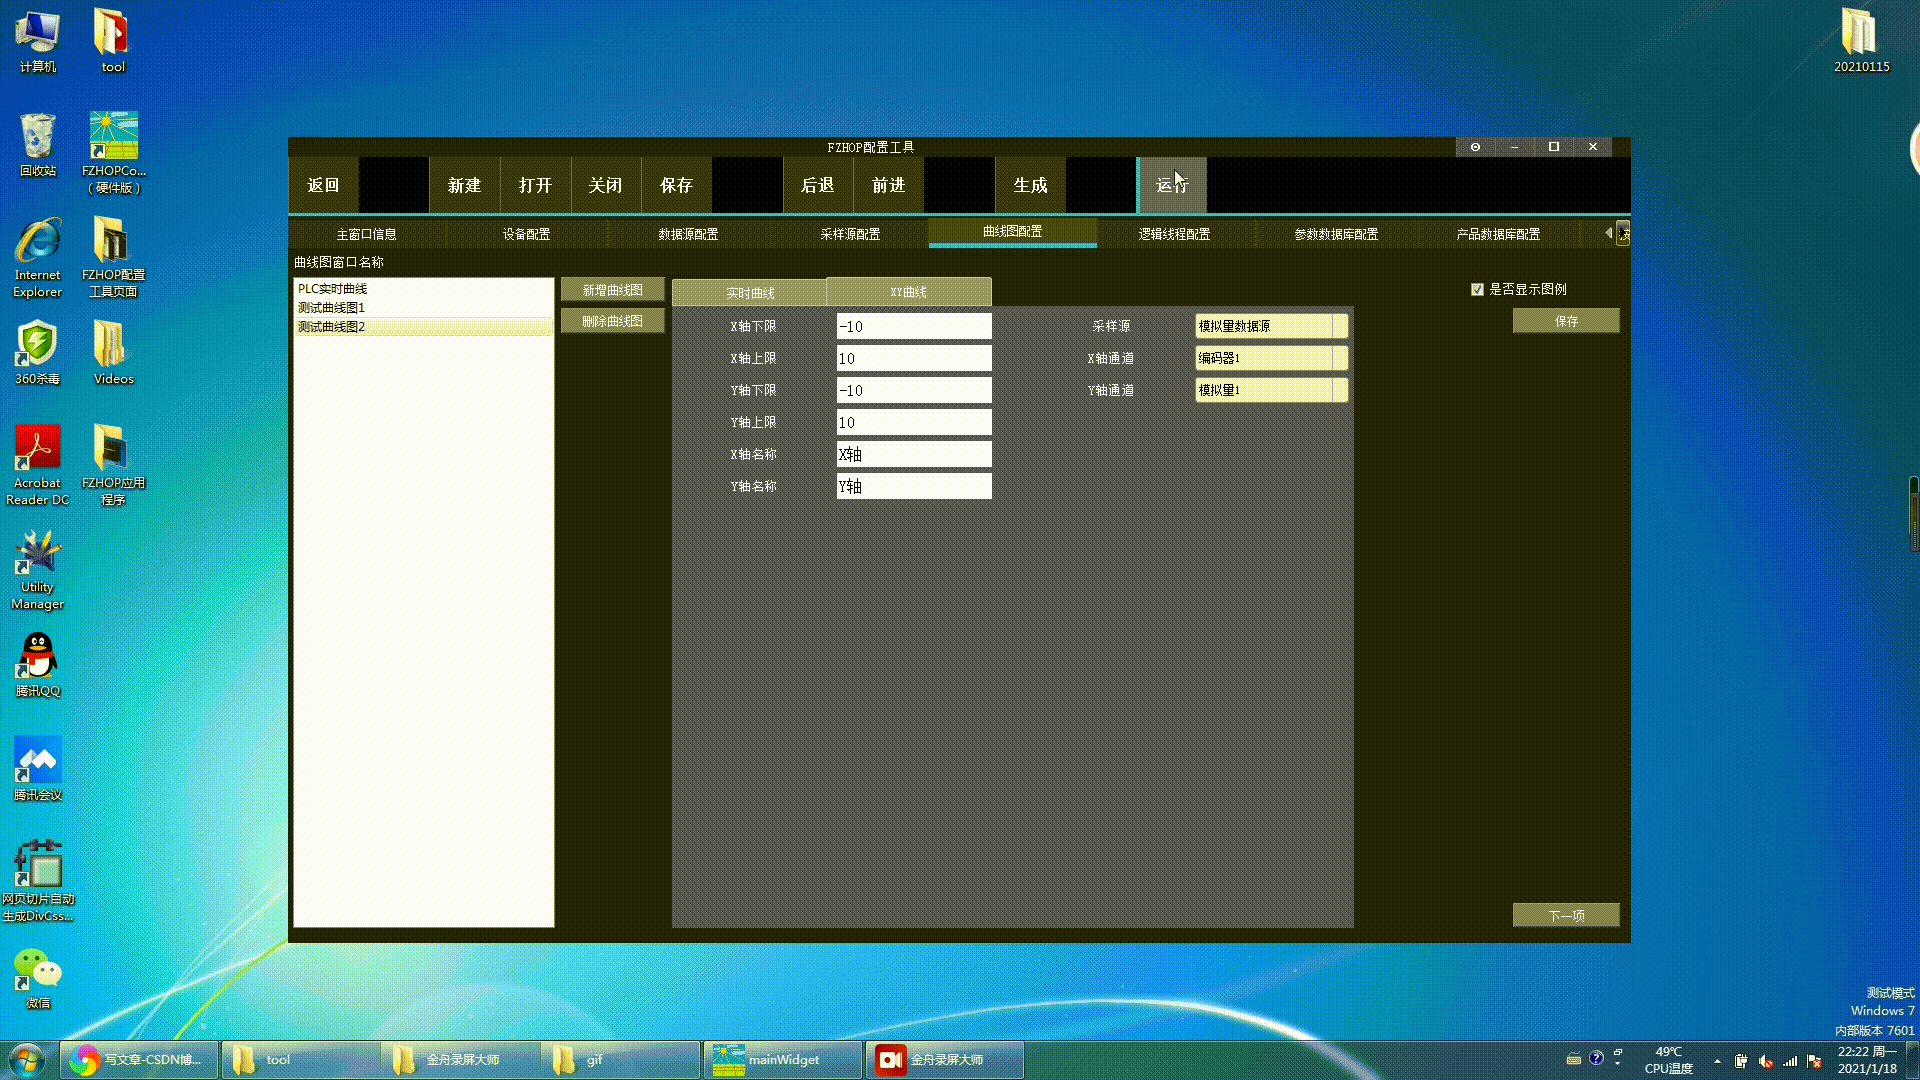Viewport: 1920px width, 1080px height.
Task: Click the 新建 toolbar button
Action: [x=464, y=185]
